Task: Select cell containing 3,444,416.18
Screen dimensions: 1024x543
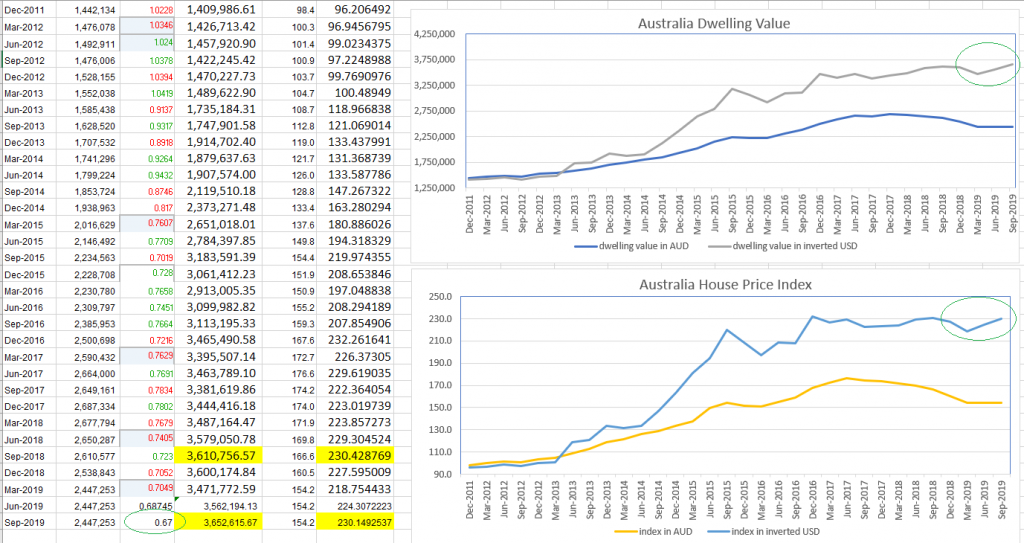Action: pyautogui.click(x=221, y=406)
